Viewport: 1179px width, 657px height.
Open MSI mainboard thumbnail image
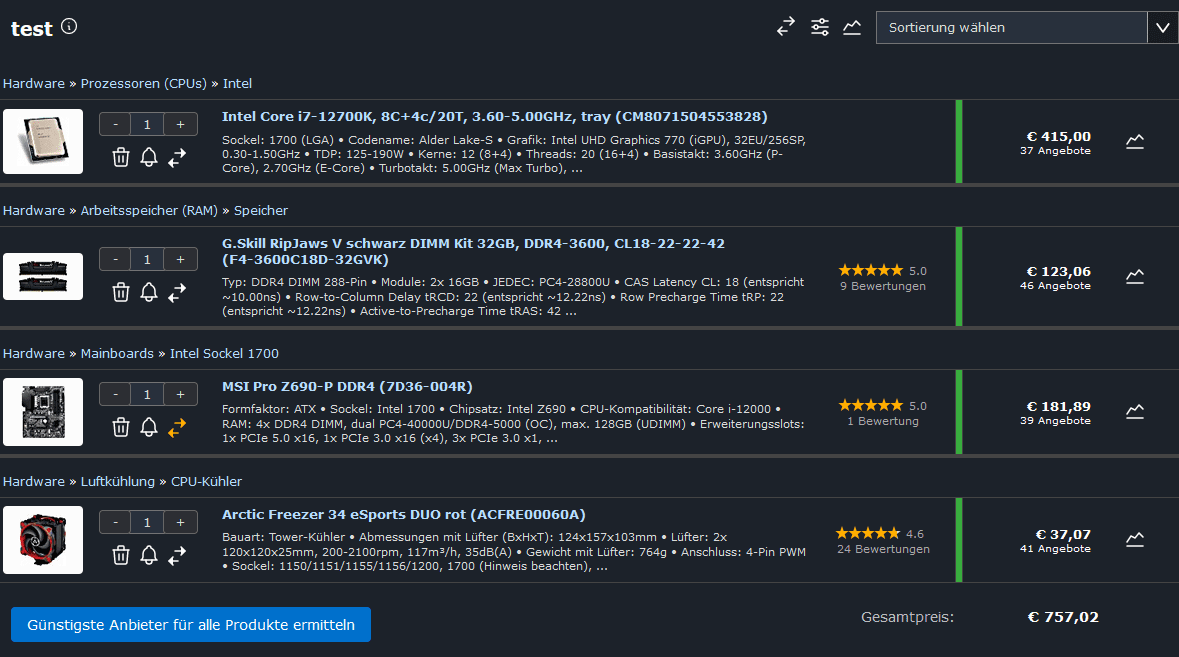[43, 412]
